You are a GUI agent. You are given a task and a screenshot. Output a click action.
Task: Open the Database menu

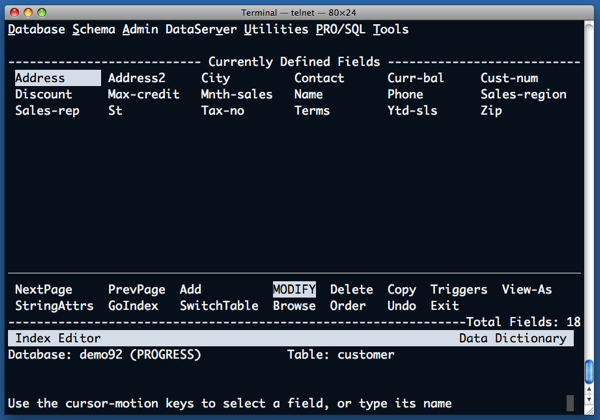point(36,30)
